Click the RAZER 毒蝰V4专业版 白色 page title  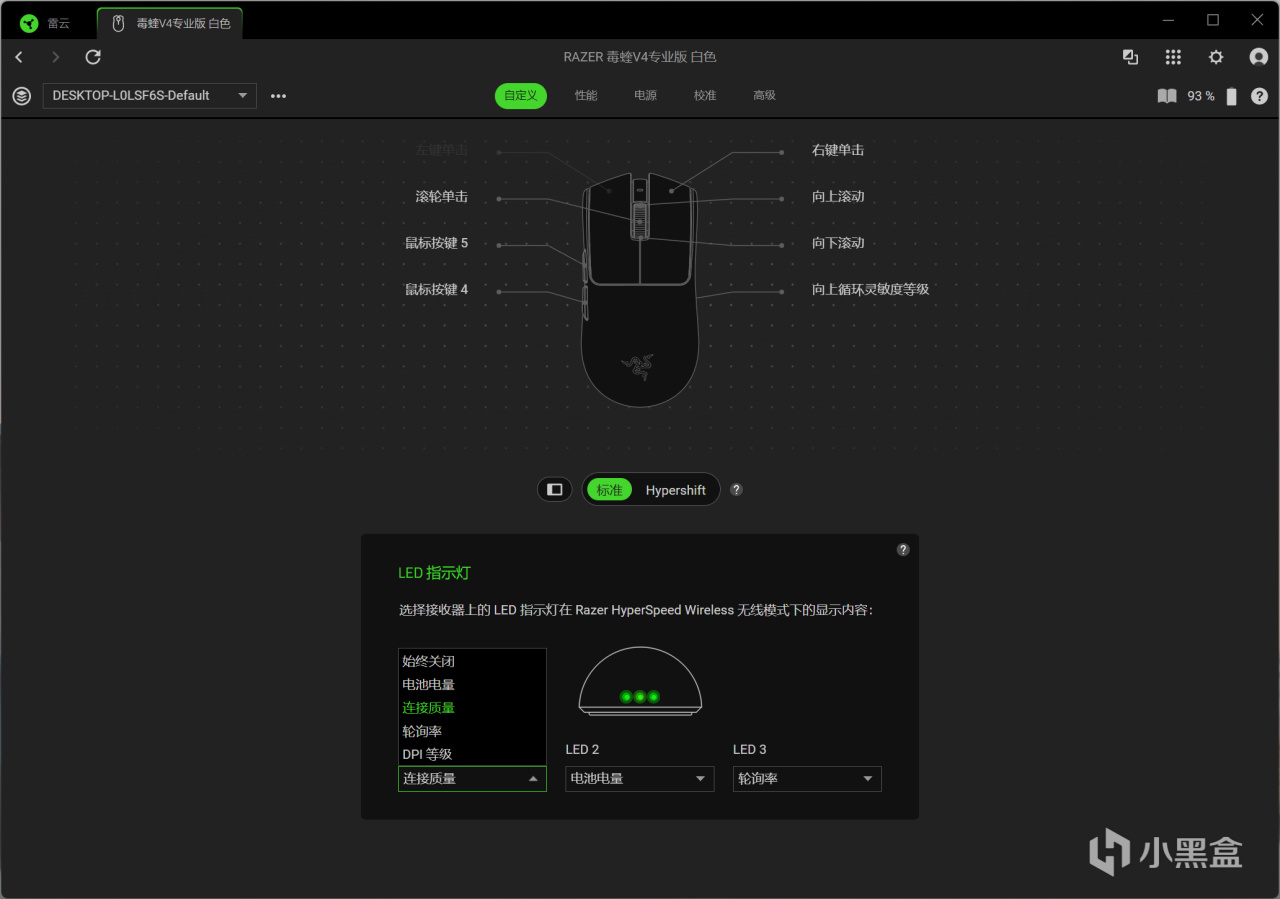(640, 57)
